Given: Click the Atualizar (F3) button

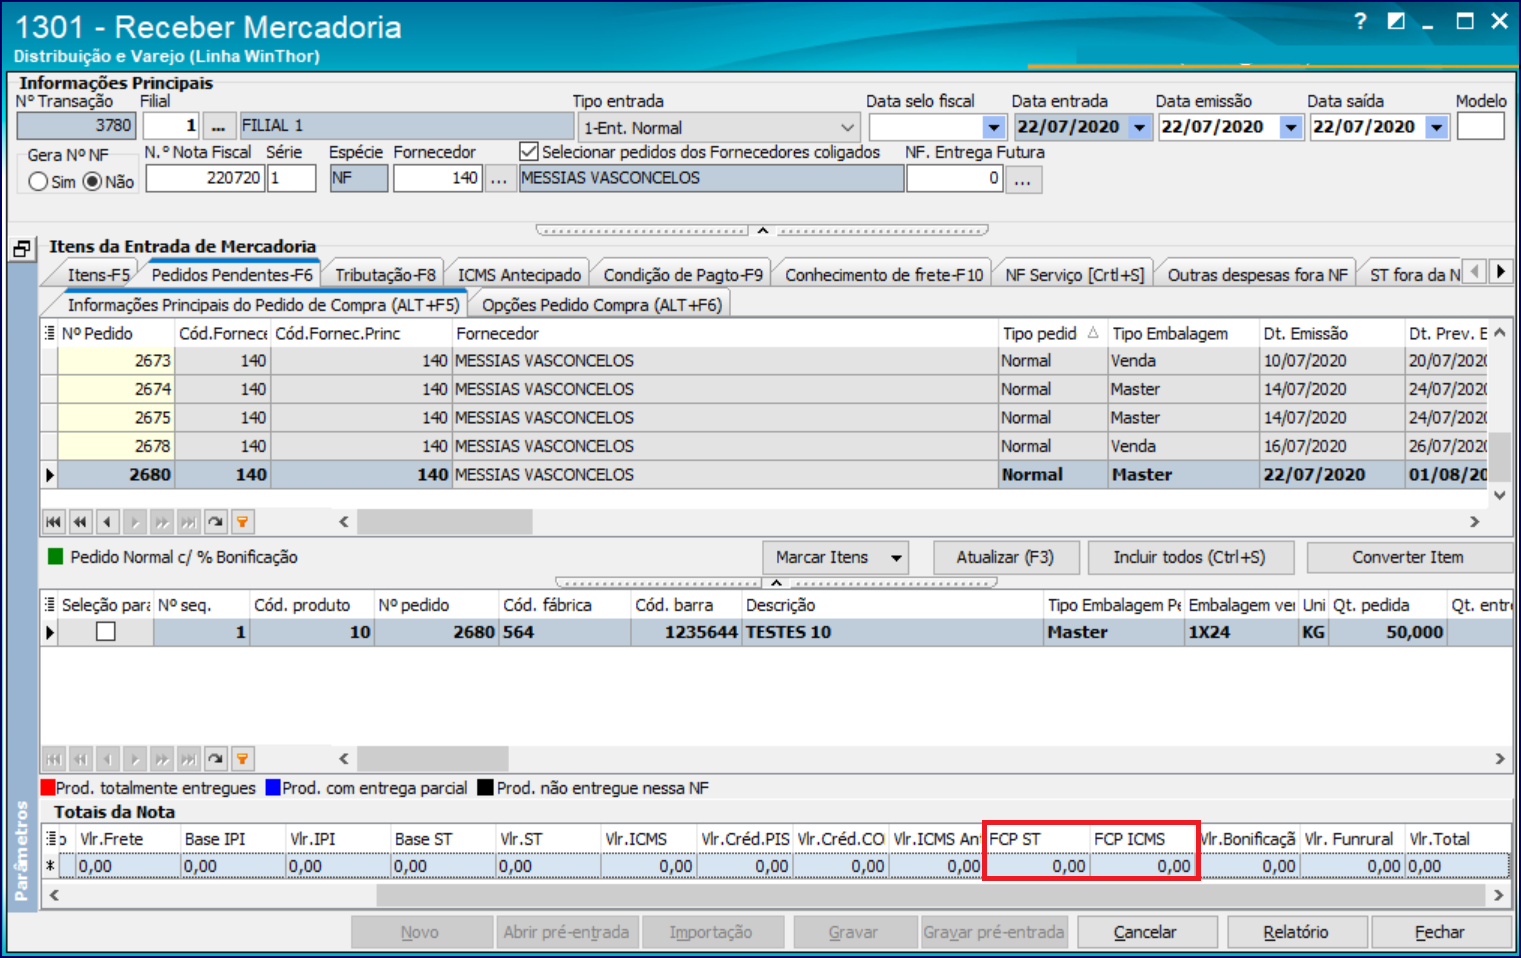Looking at the screenshot, I should tap(1005, 558).
